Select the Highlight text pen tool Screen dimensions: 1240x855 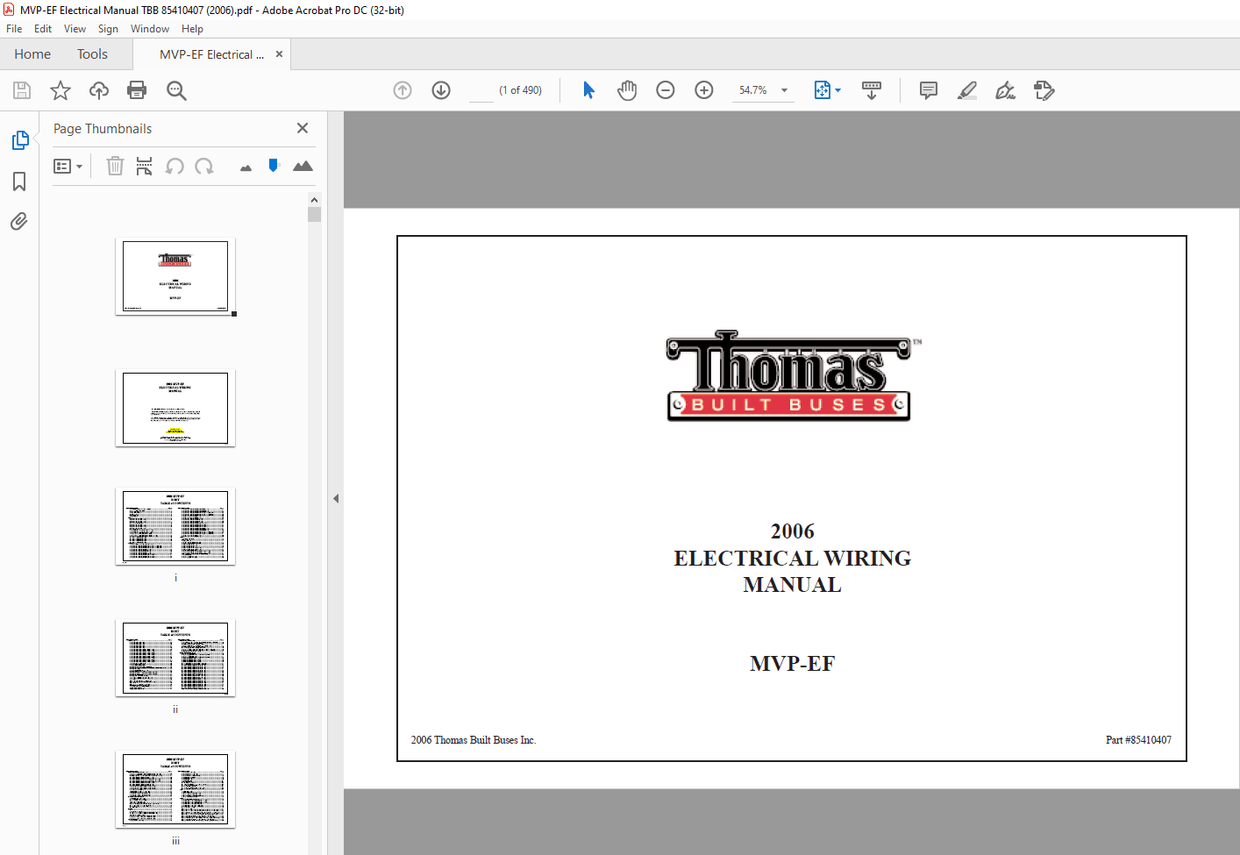pyautogui.click(x=966, y=91)
